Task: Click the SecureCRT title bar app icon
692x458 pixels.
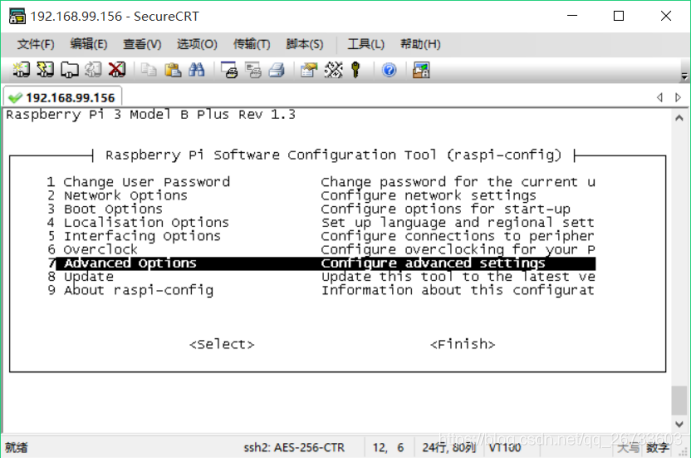Action: (18, 16)
